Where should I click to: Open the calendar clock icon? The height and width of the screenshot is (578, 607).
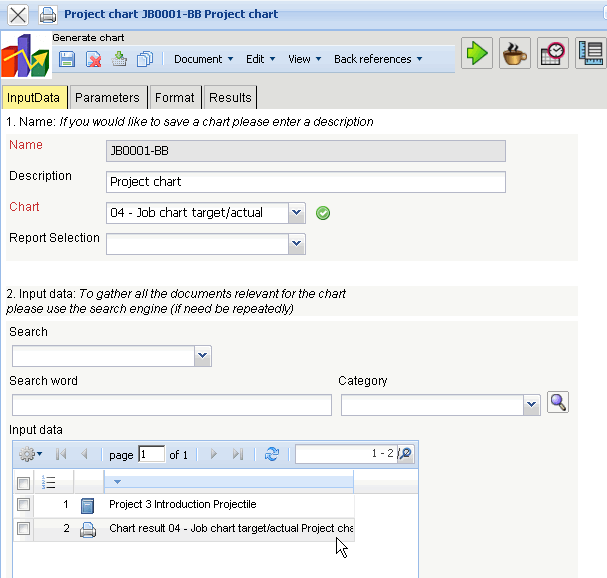[552, 54]
